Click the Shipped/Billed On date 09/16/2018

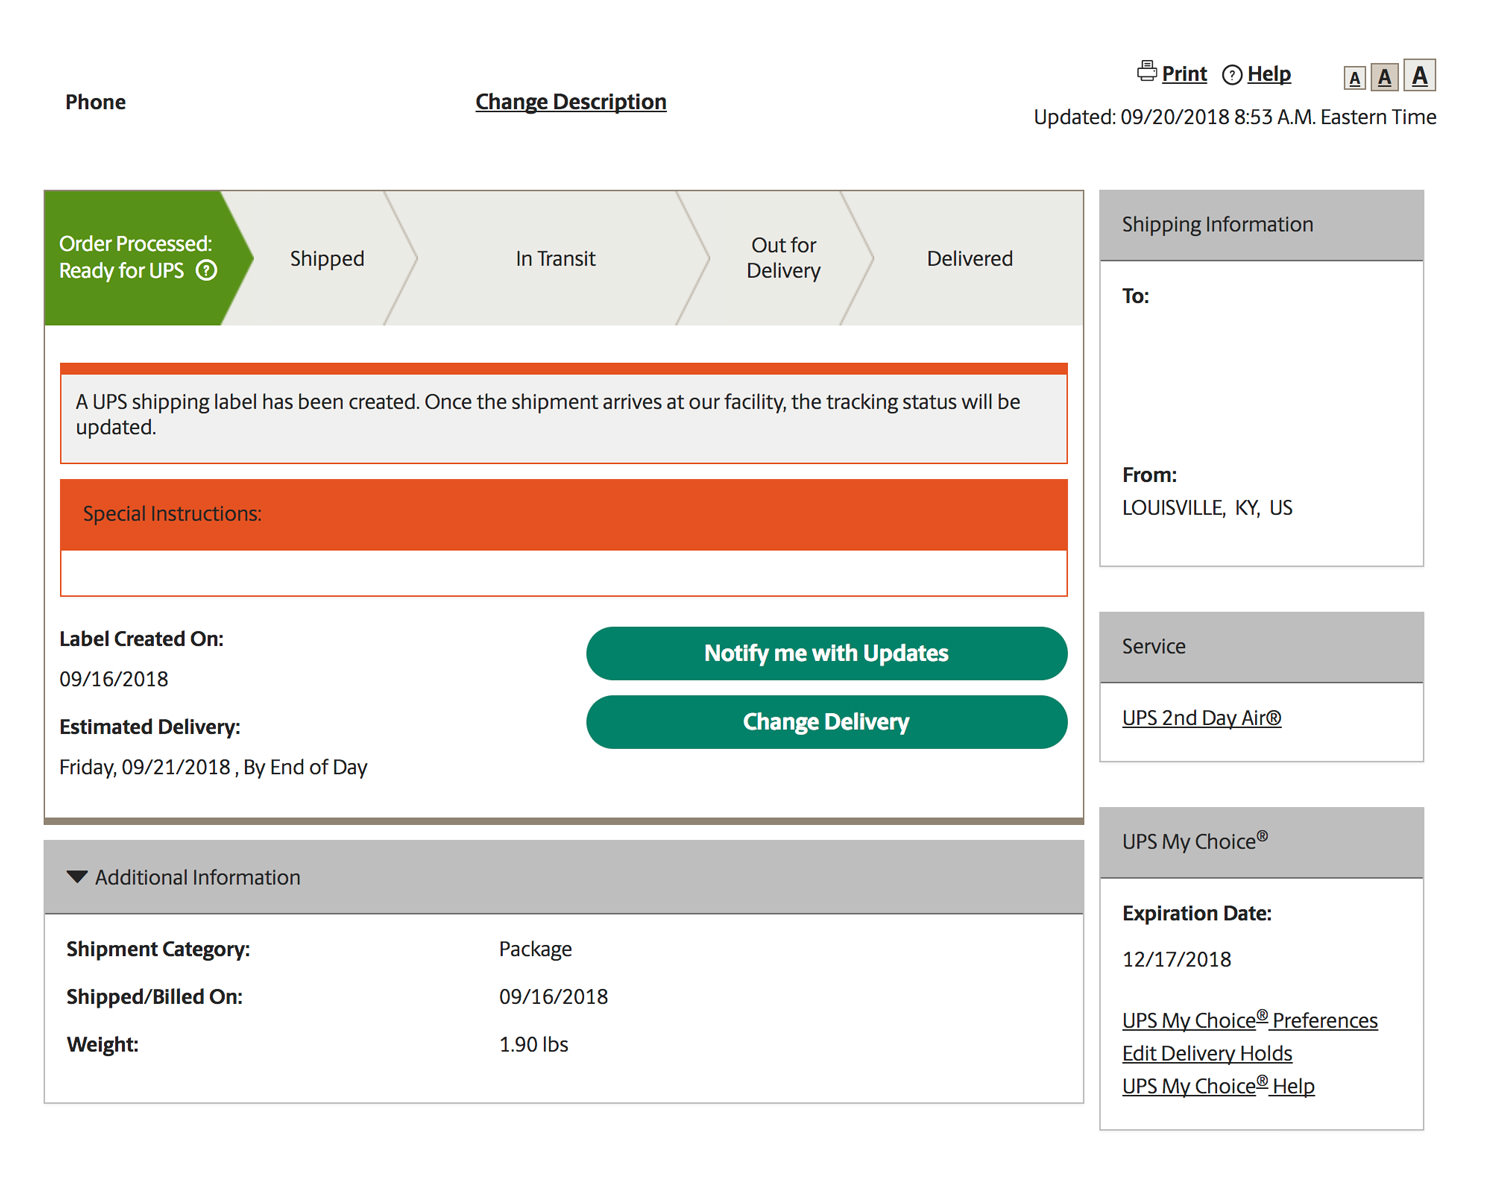click(x=554, y=997)
